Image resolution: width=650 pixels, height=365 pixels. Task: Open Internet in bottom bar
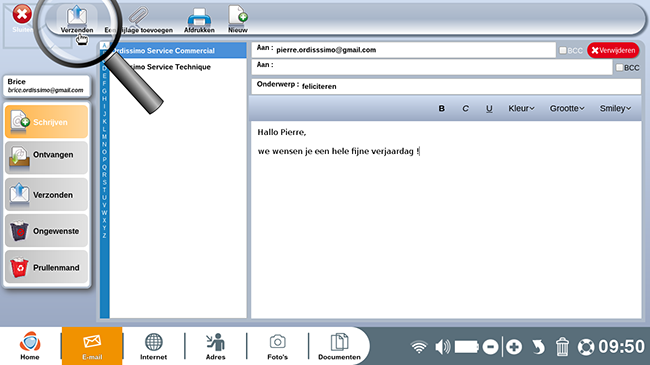pos(153,346)
